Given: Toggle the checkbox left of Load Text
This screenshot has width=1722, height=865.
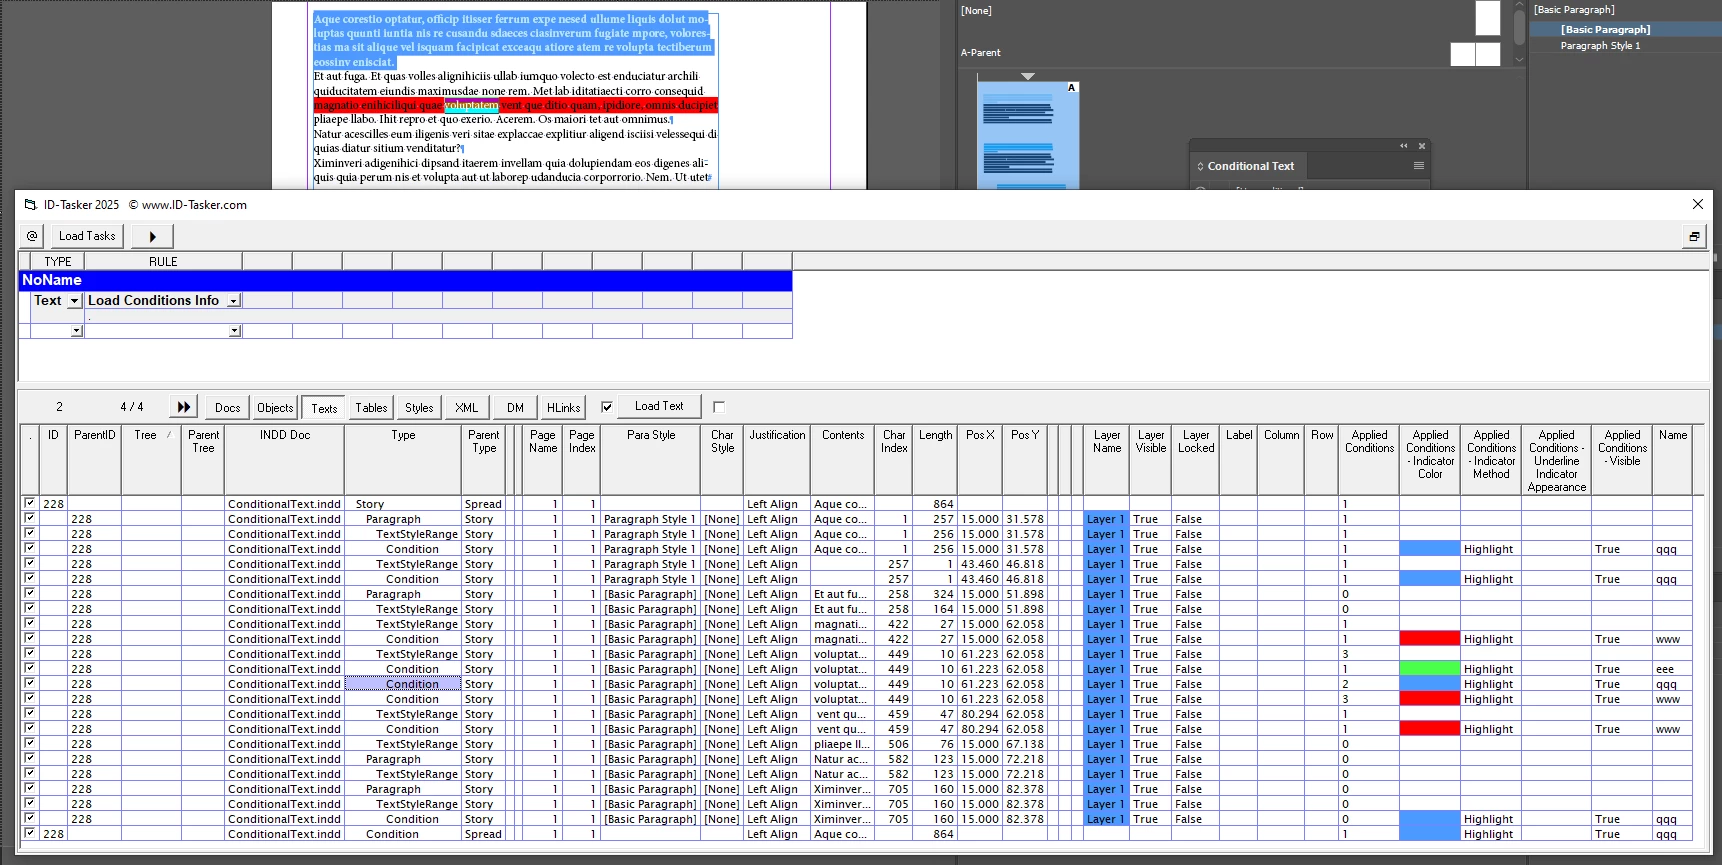Looking at the screenshot, I should click(606, 407).
